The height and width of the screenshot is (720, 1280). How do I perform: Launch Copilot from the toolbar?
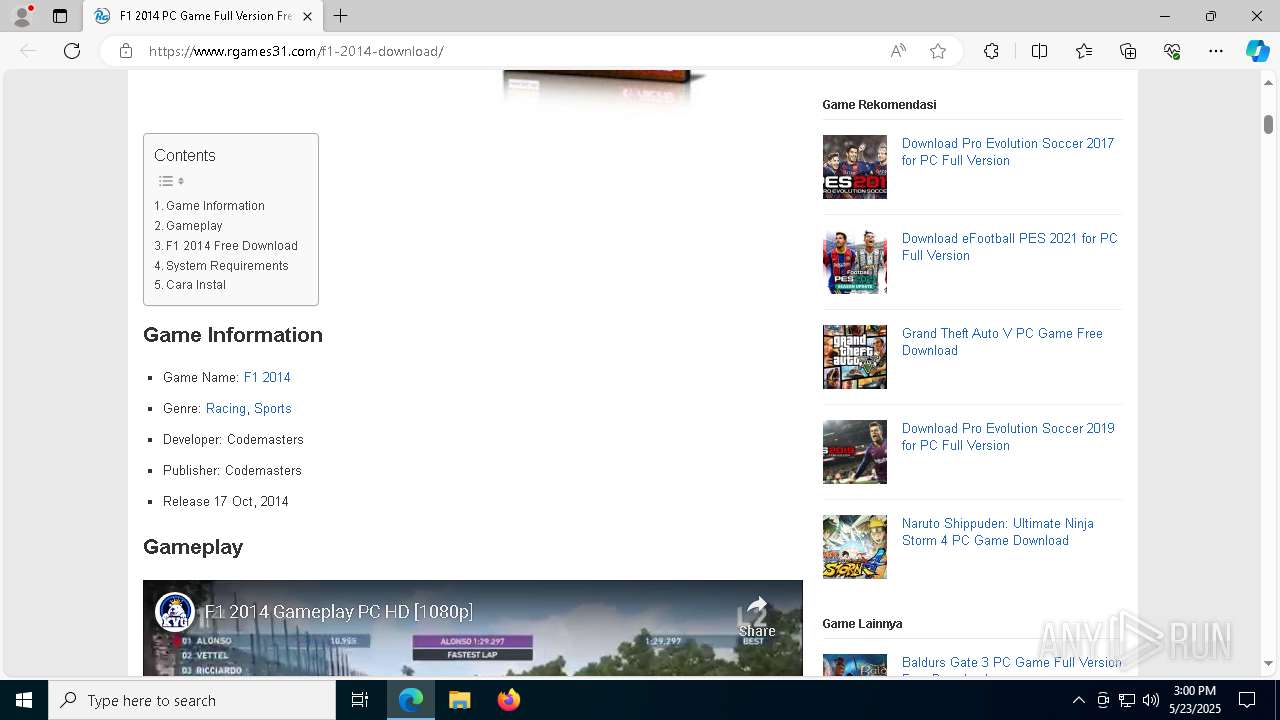1257,51
